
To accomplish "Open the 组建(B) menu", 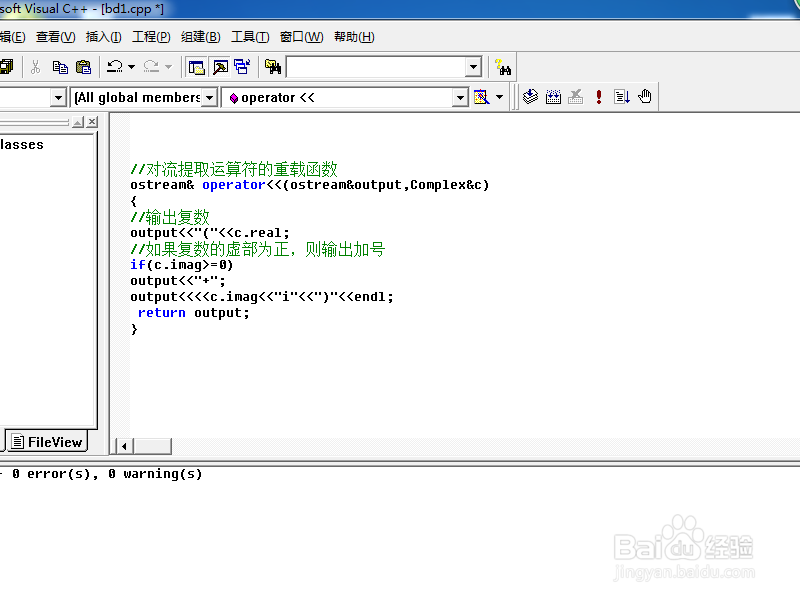I will 201,37.
